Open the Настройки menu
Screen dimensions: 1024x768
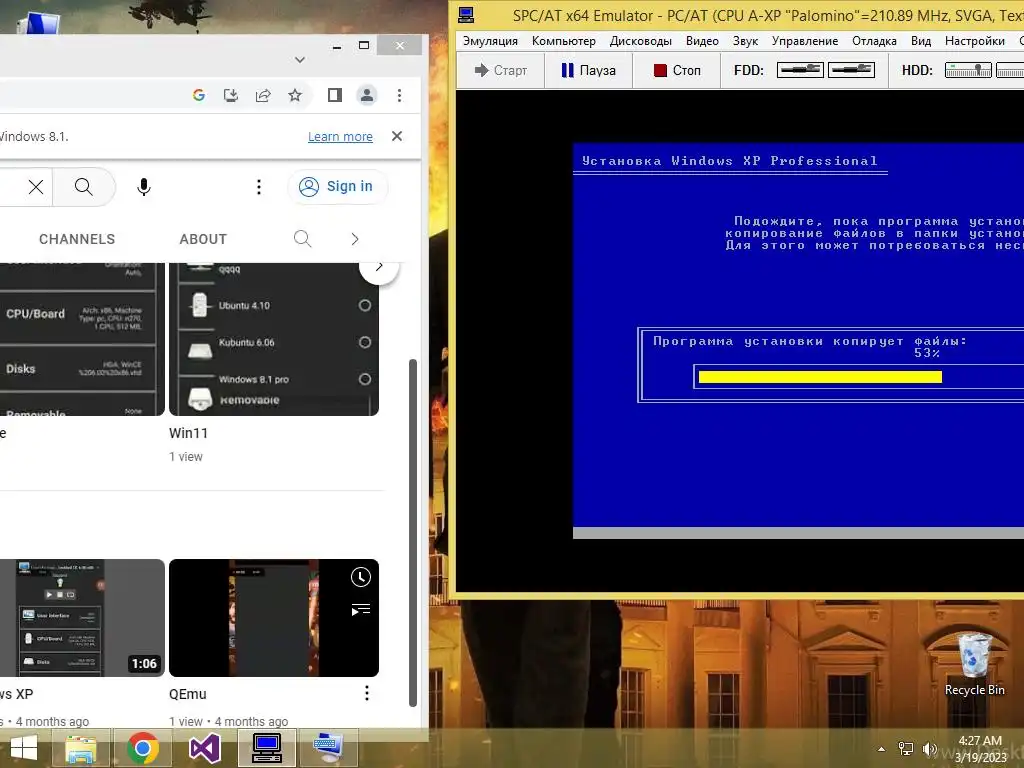(974, 41)
